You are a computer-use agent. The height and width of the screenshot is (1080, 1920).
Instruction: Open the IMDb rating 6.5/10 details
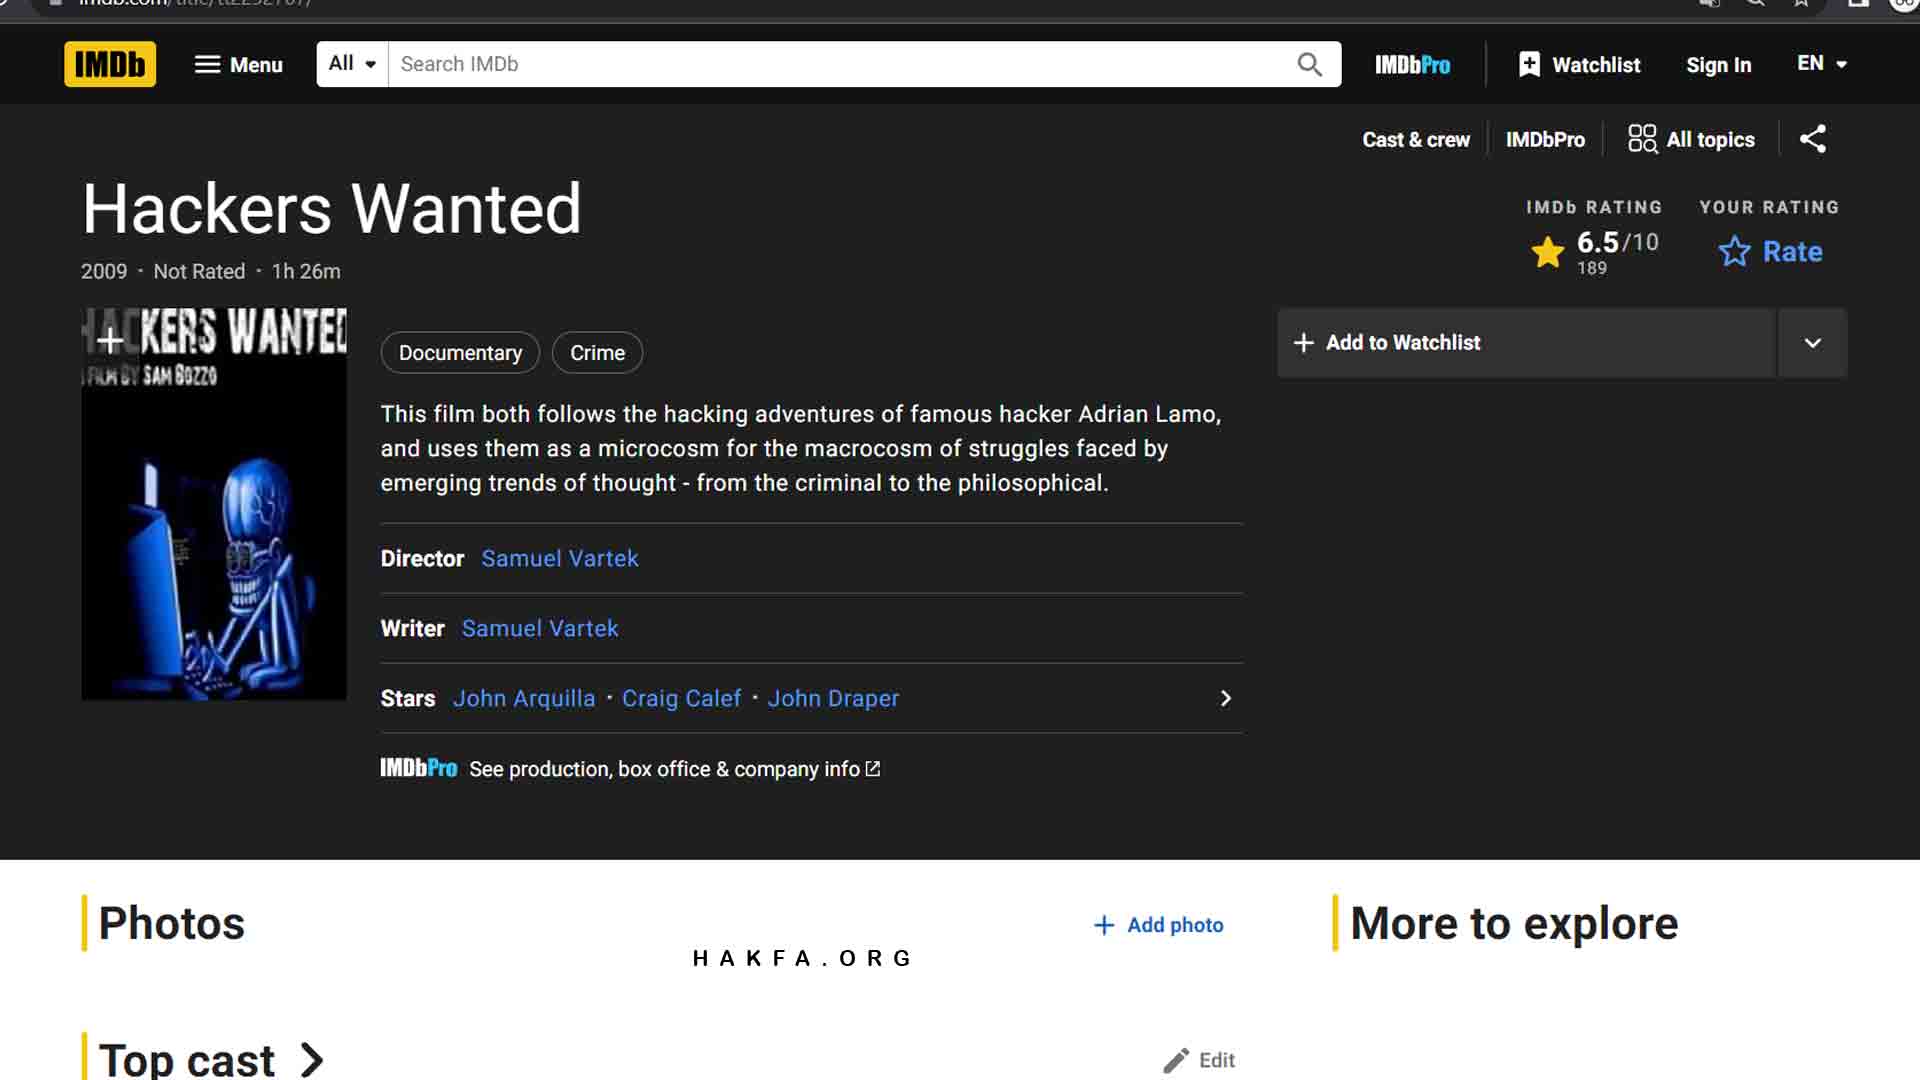coord(1594,252)
